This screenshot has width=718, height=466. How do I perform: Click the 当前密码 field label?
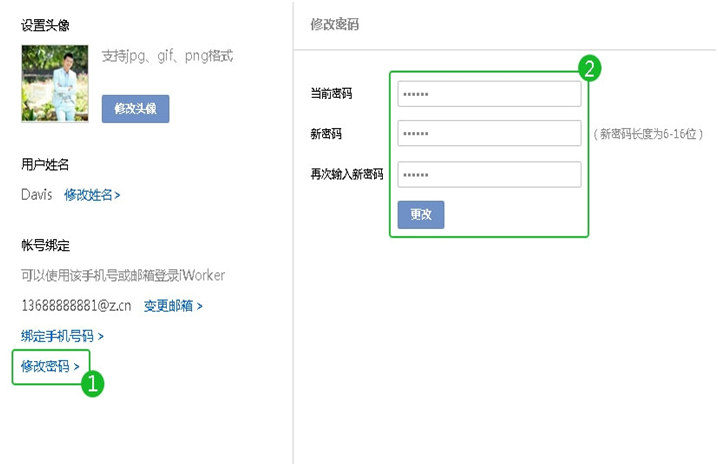pos(331,93)
